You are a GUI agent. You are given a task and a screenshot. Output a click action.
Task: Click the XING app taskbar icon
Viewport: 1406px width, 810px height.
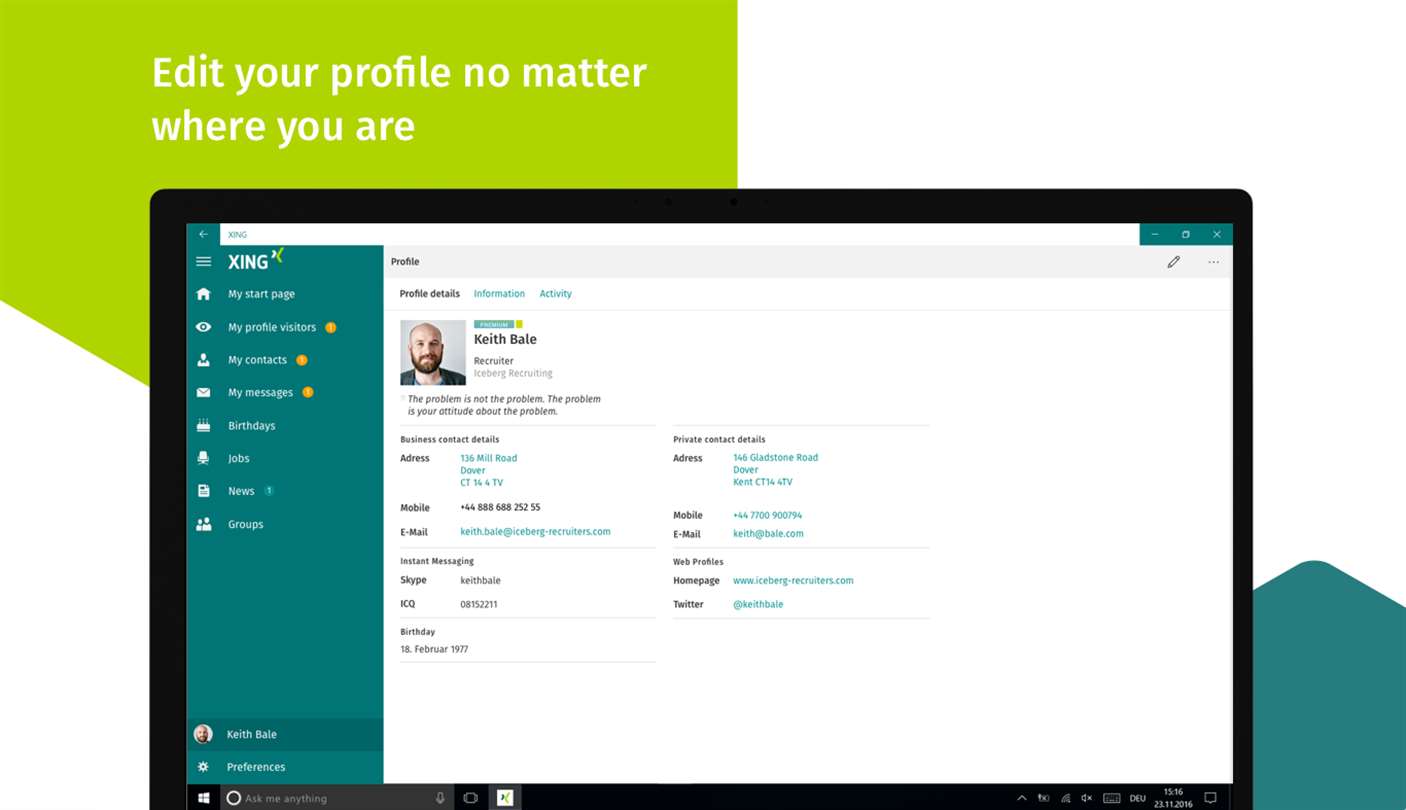tap(506, 798)
